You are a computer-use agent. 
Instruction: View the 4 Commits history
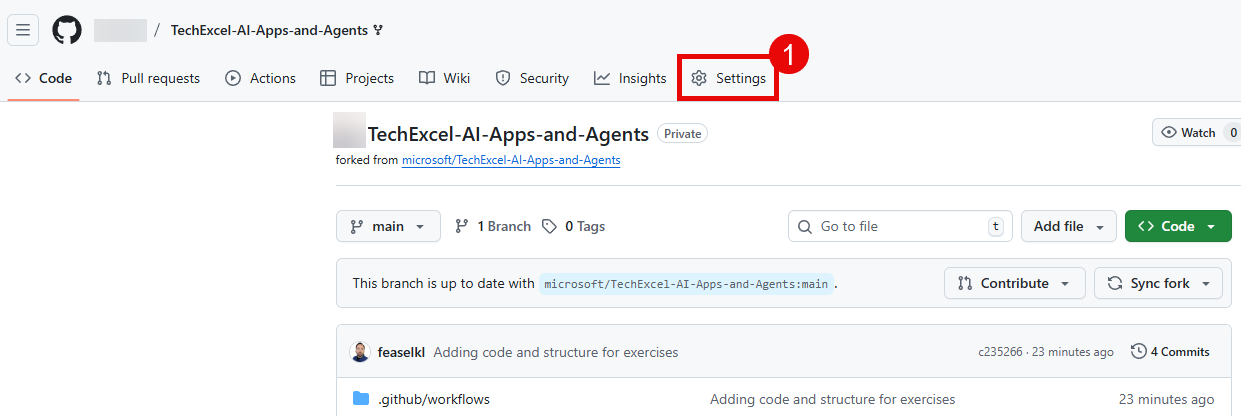pyautogui.click(x=1170, y=352)
